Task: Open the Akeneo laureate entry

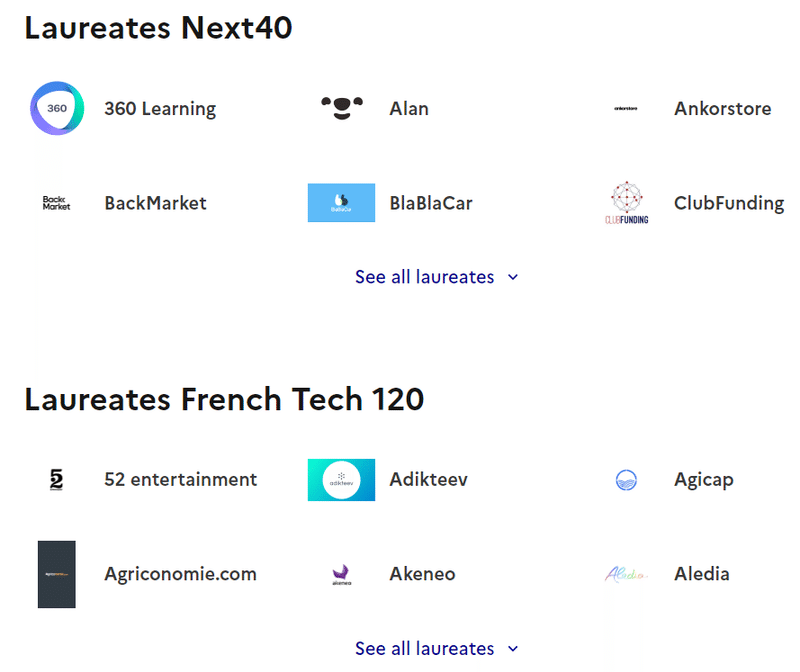Action: point(422,574)
